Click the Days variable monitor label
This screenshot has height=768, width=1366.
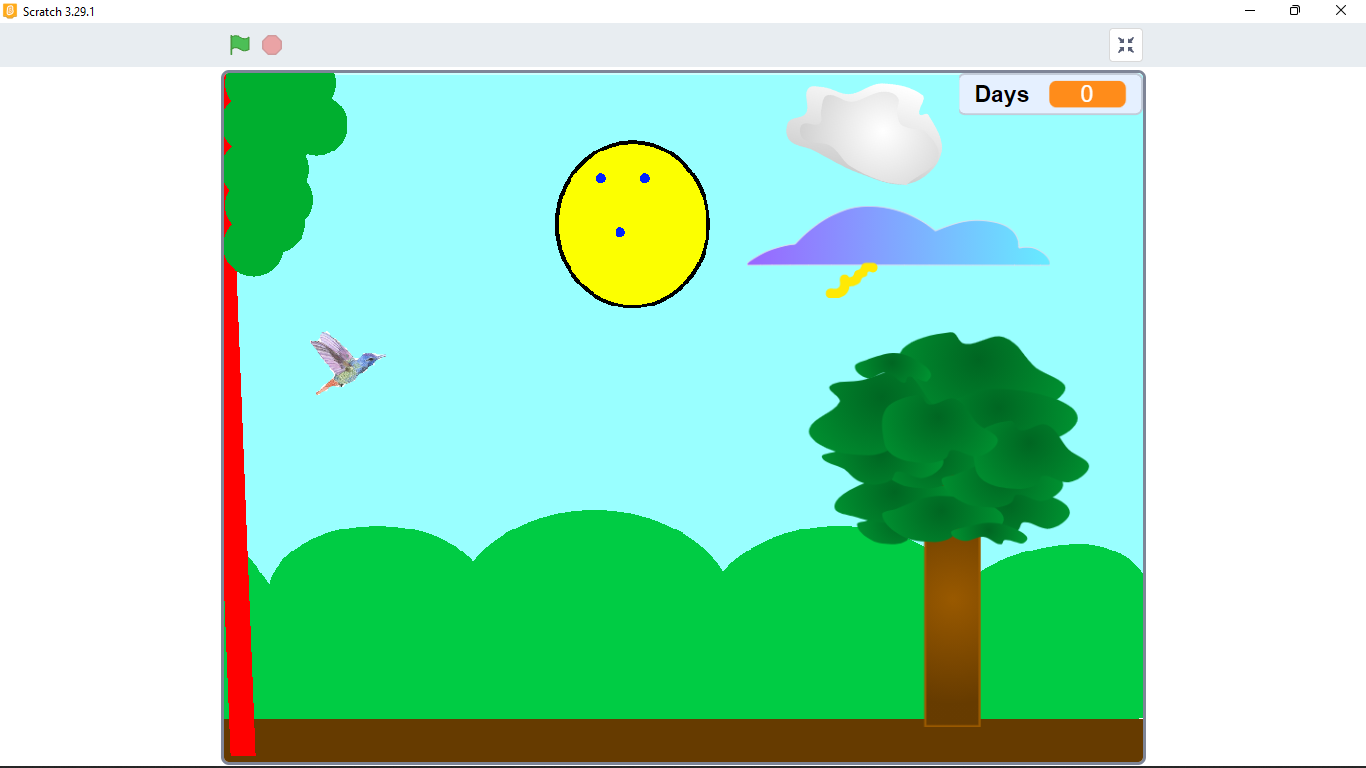[x=1002, y=94]
